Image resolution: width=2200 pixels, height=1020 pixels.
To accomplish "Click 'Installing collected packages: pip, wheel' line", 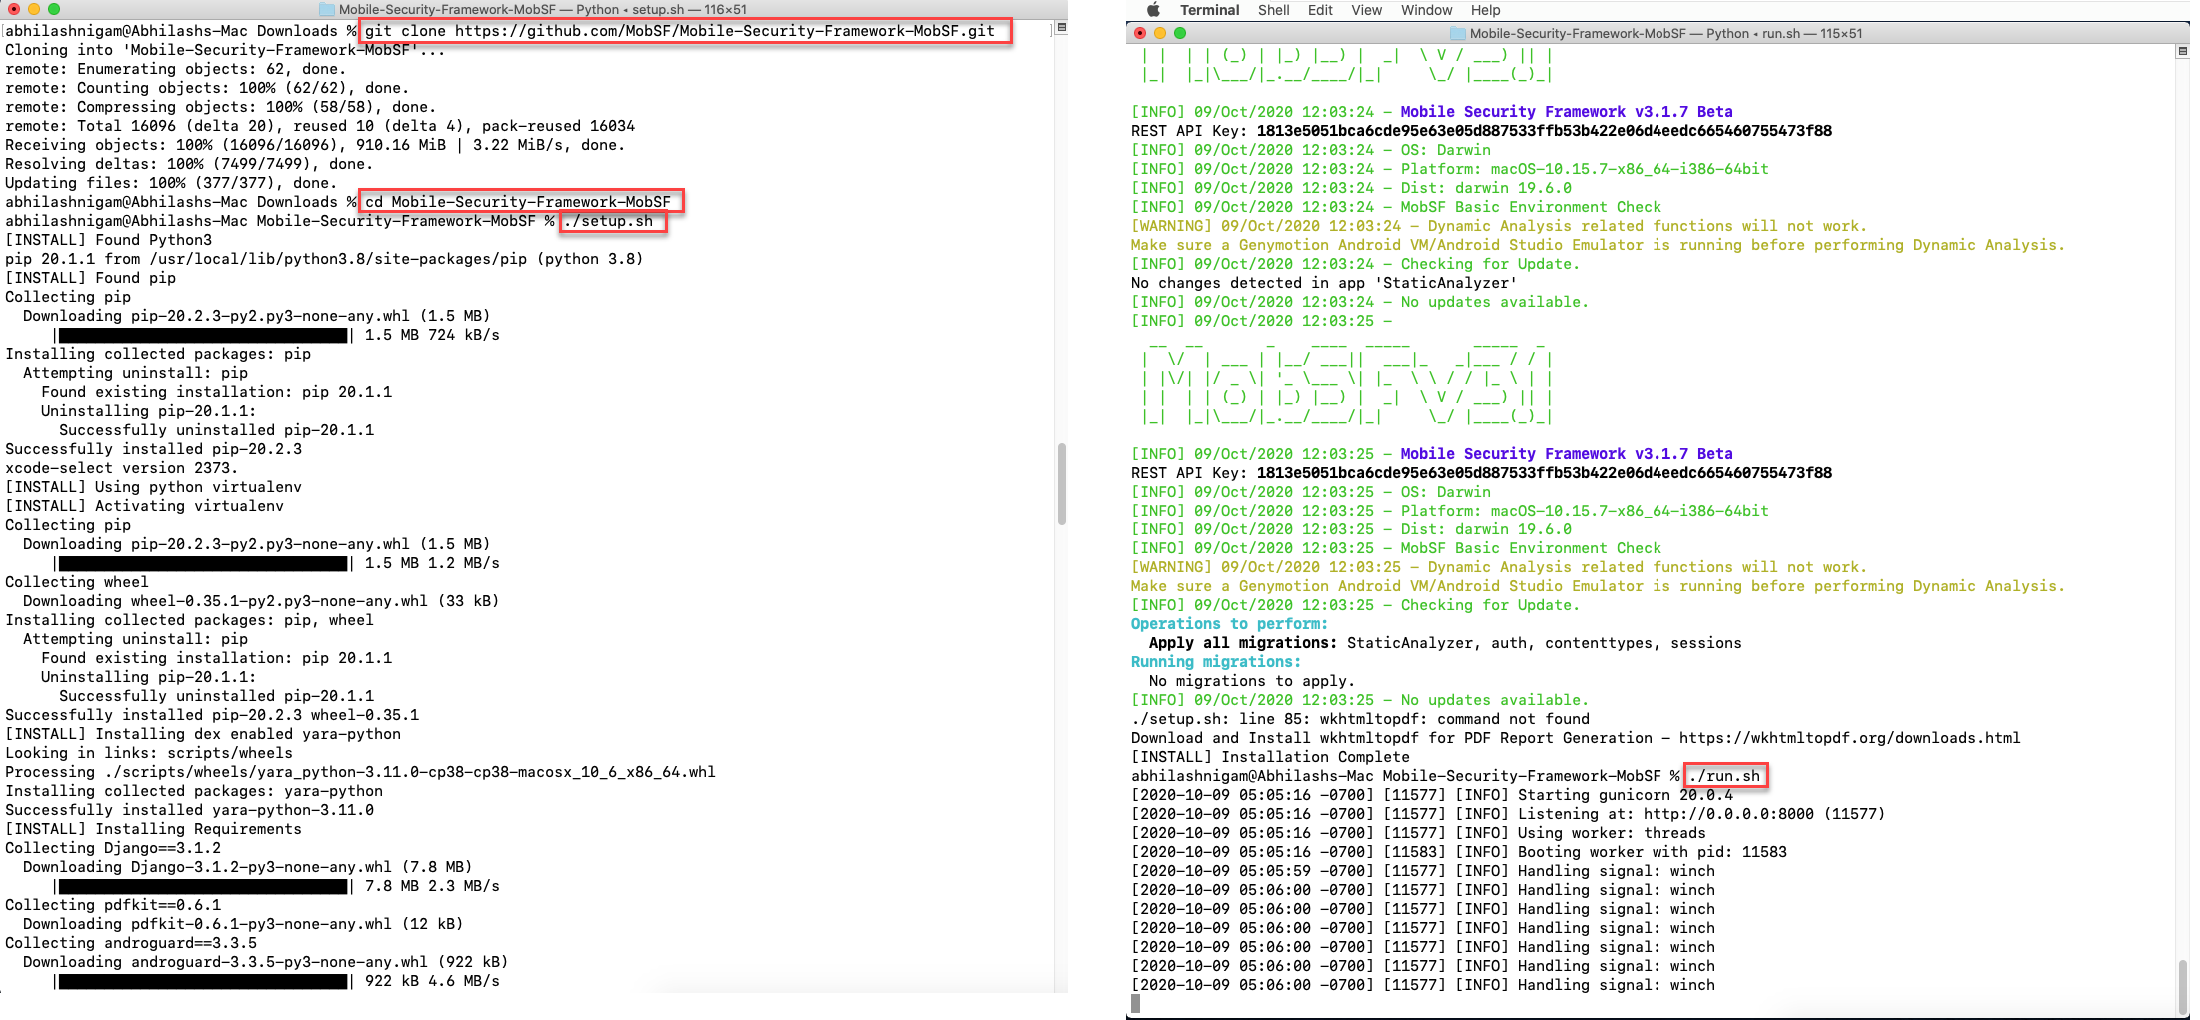I will 189,620.
